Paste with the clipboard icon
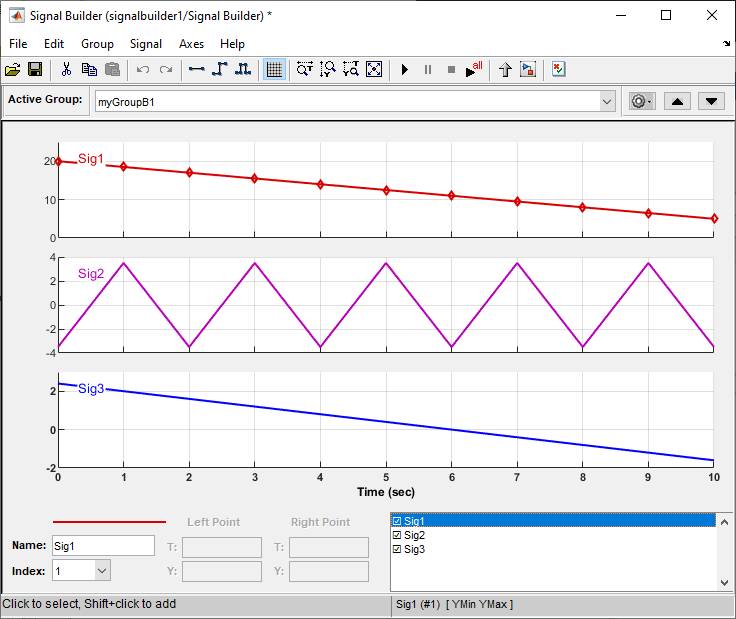This screenshot has height=619, width=736. pyautogui.click(x=112, y=70)
